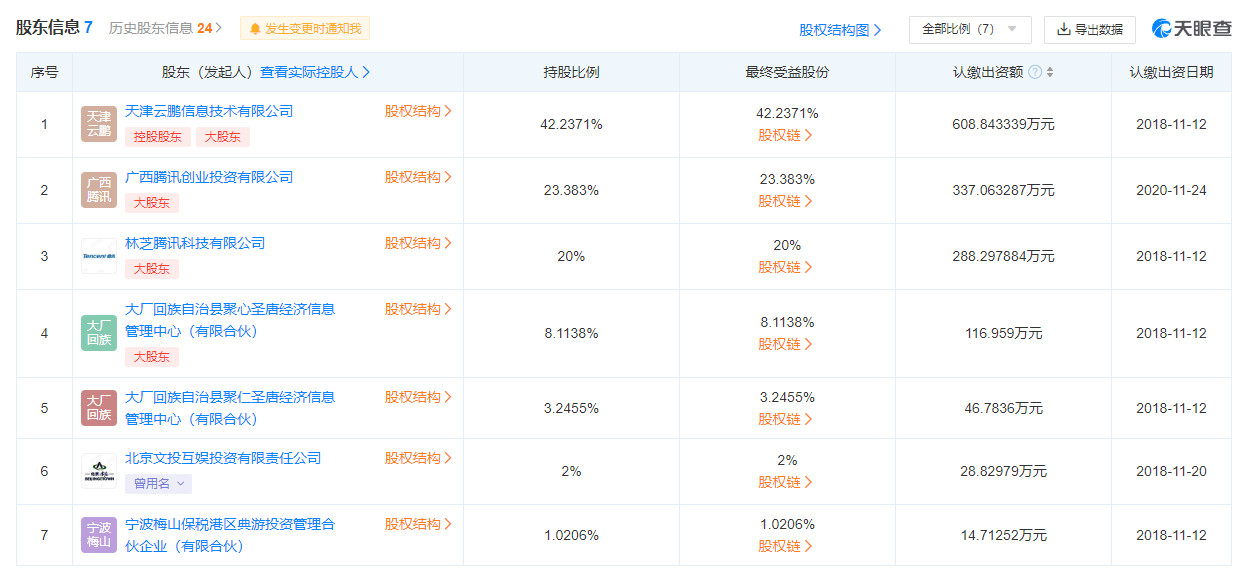Click the 广西腾讯 shareholder logo icon
This screenshot has width=1248, height=588.
pos(99,190)
